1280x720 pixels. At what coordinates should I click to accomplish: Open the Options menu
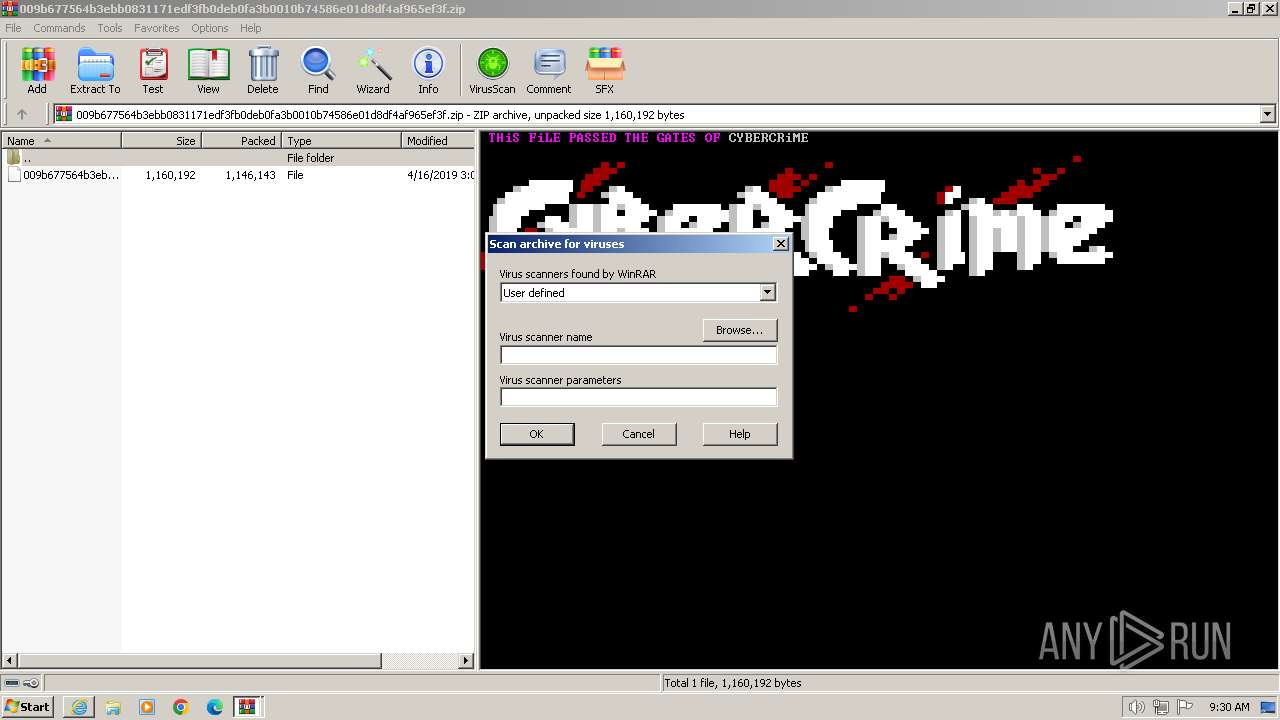[x=210, y=28]
